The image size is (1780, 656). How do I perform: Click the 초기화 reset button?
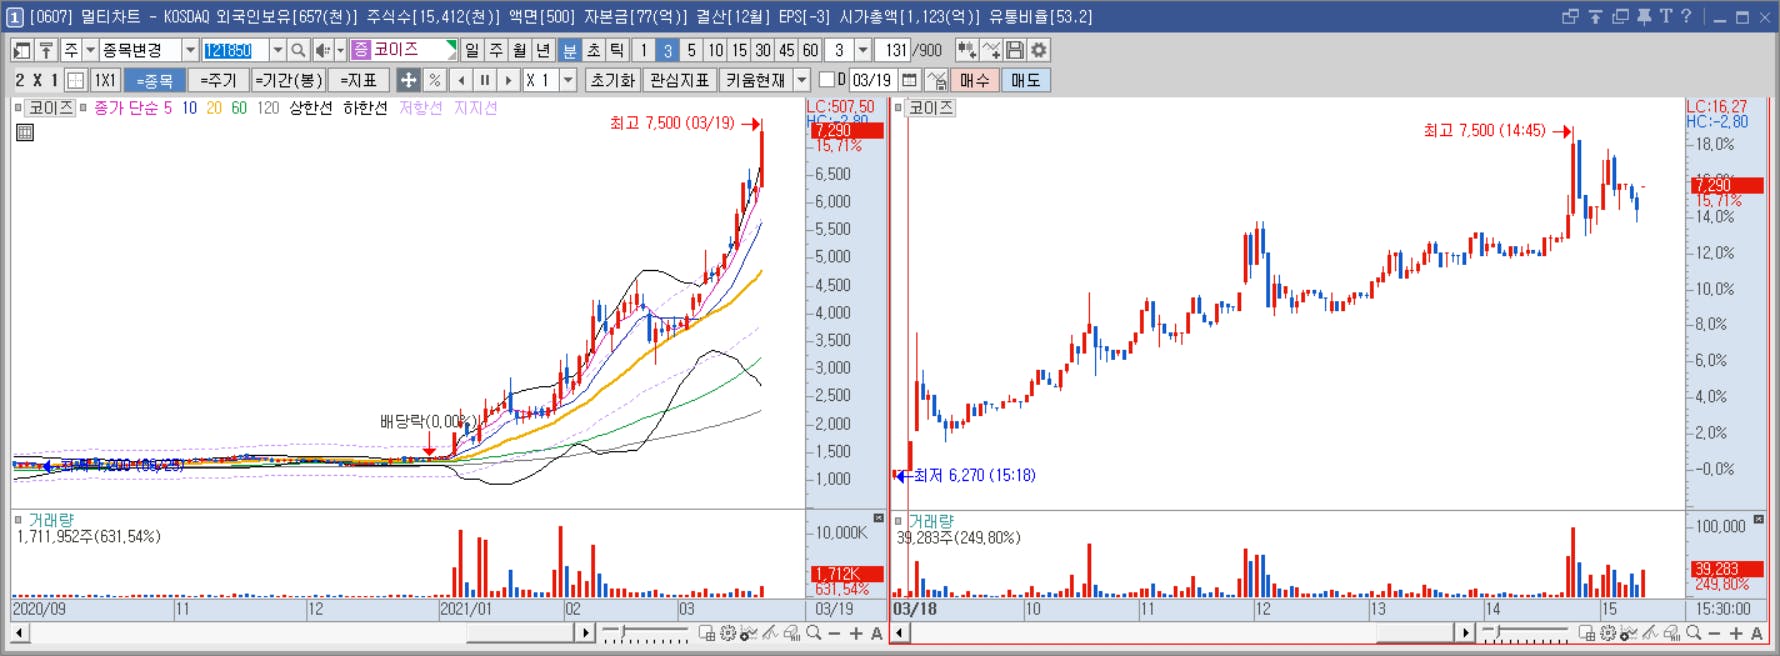(x=613, y=80)
